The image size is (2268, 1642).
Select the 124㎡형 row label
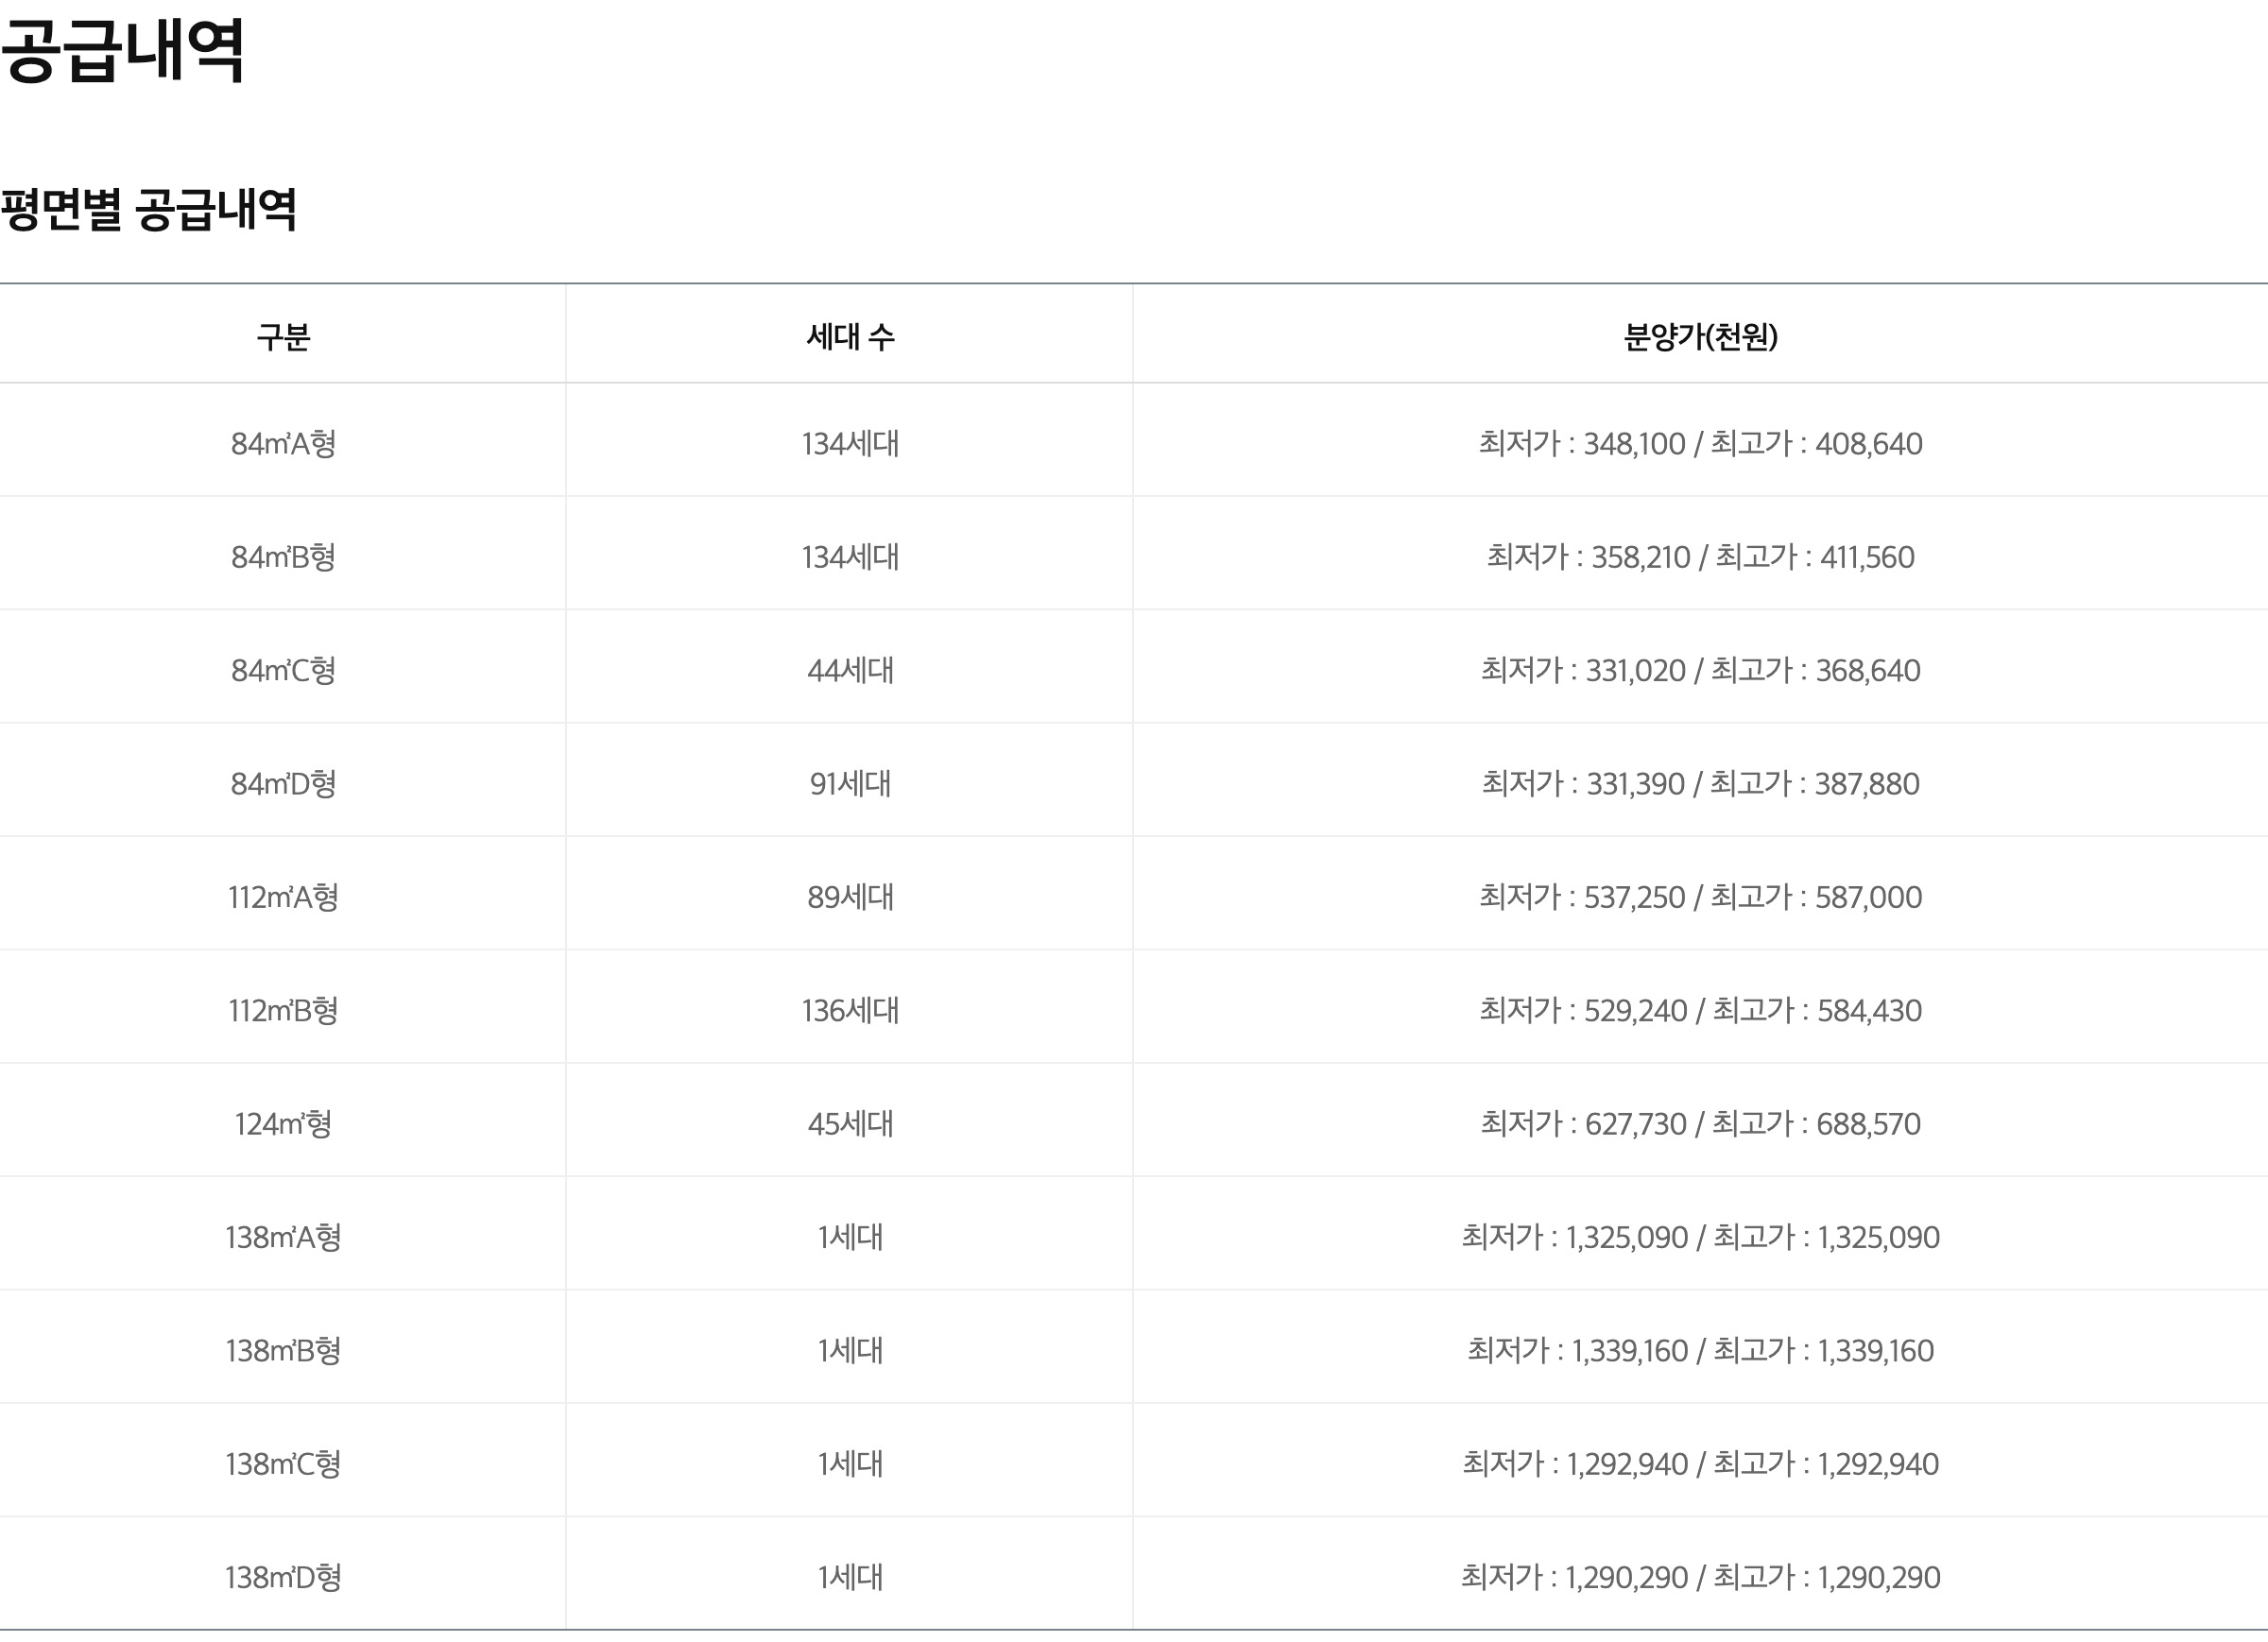[283, 1124]
